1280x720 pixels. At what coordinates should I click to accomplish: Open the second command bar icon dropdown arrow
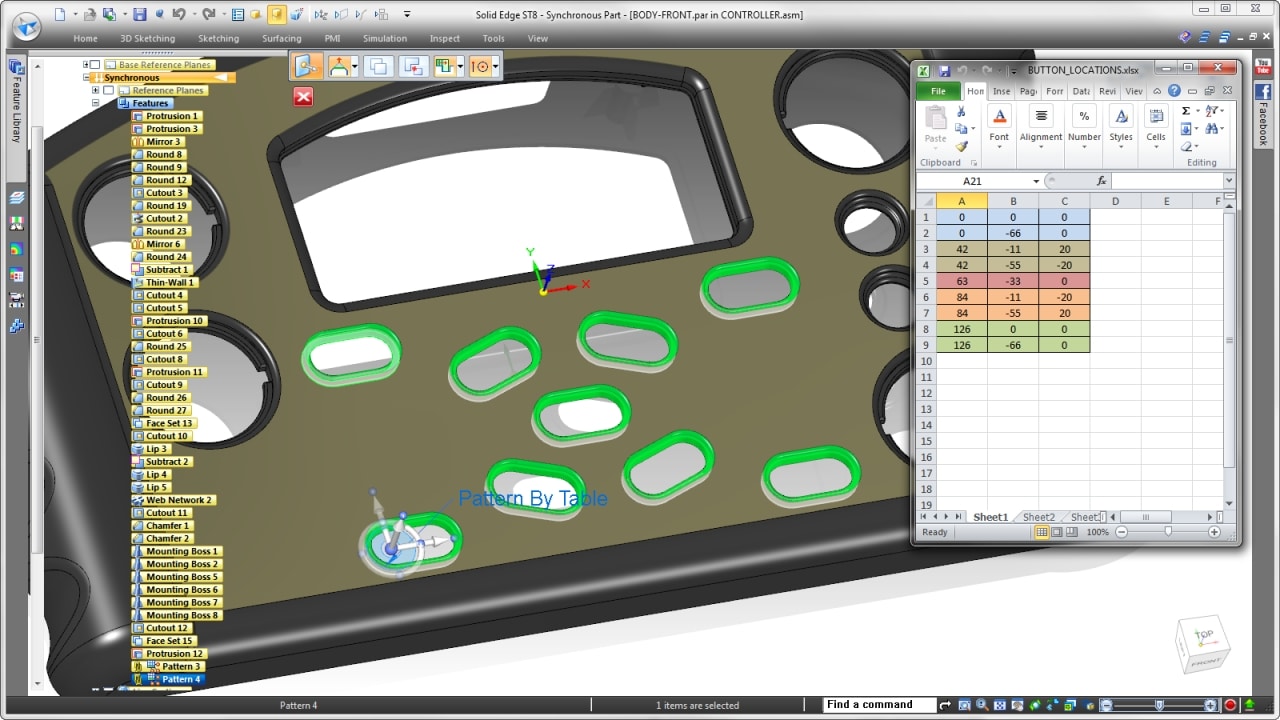(x=353, y=67)
